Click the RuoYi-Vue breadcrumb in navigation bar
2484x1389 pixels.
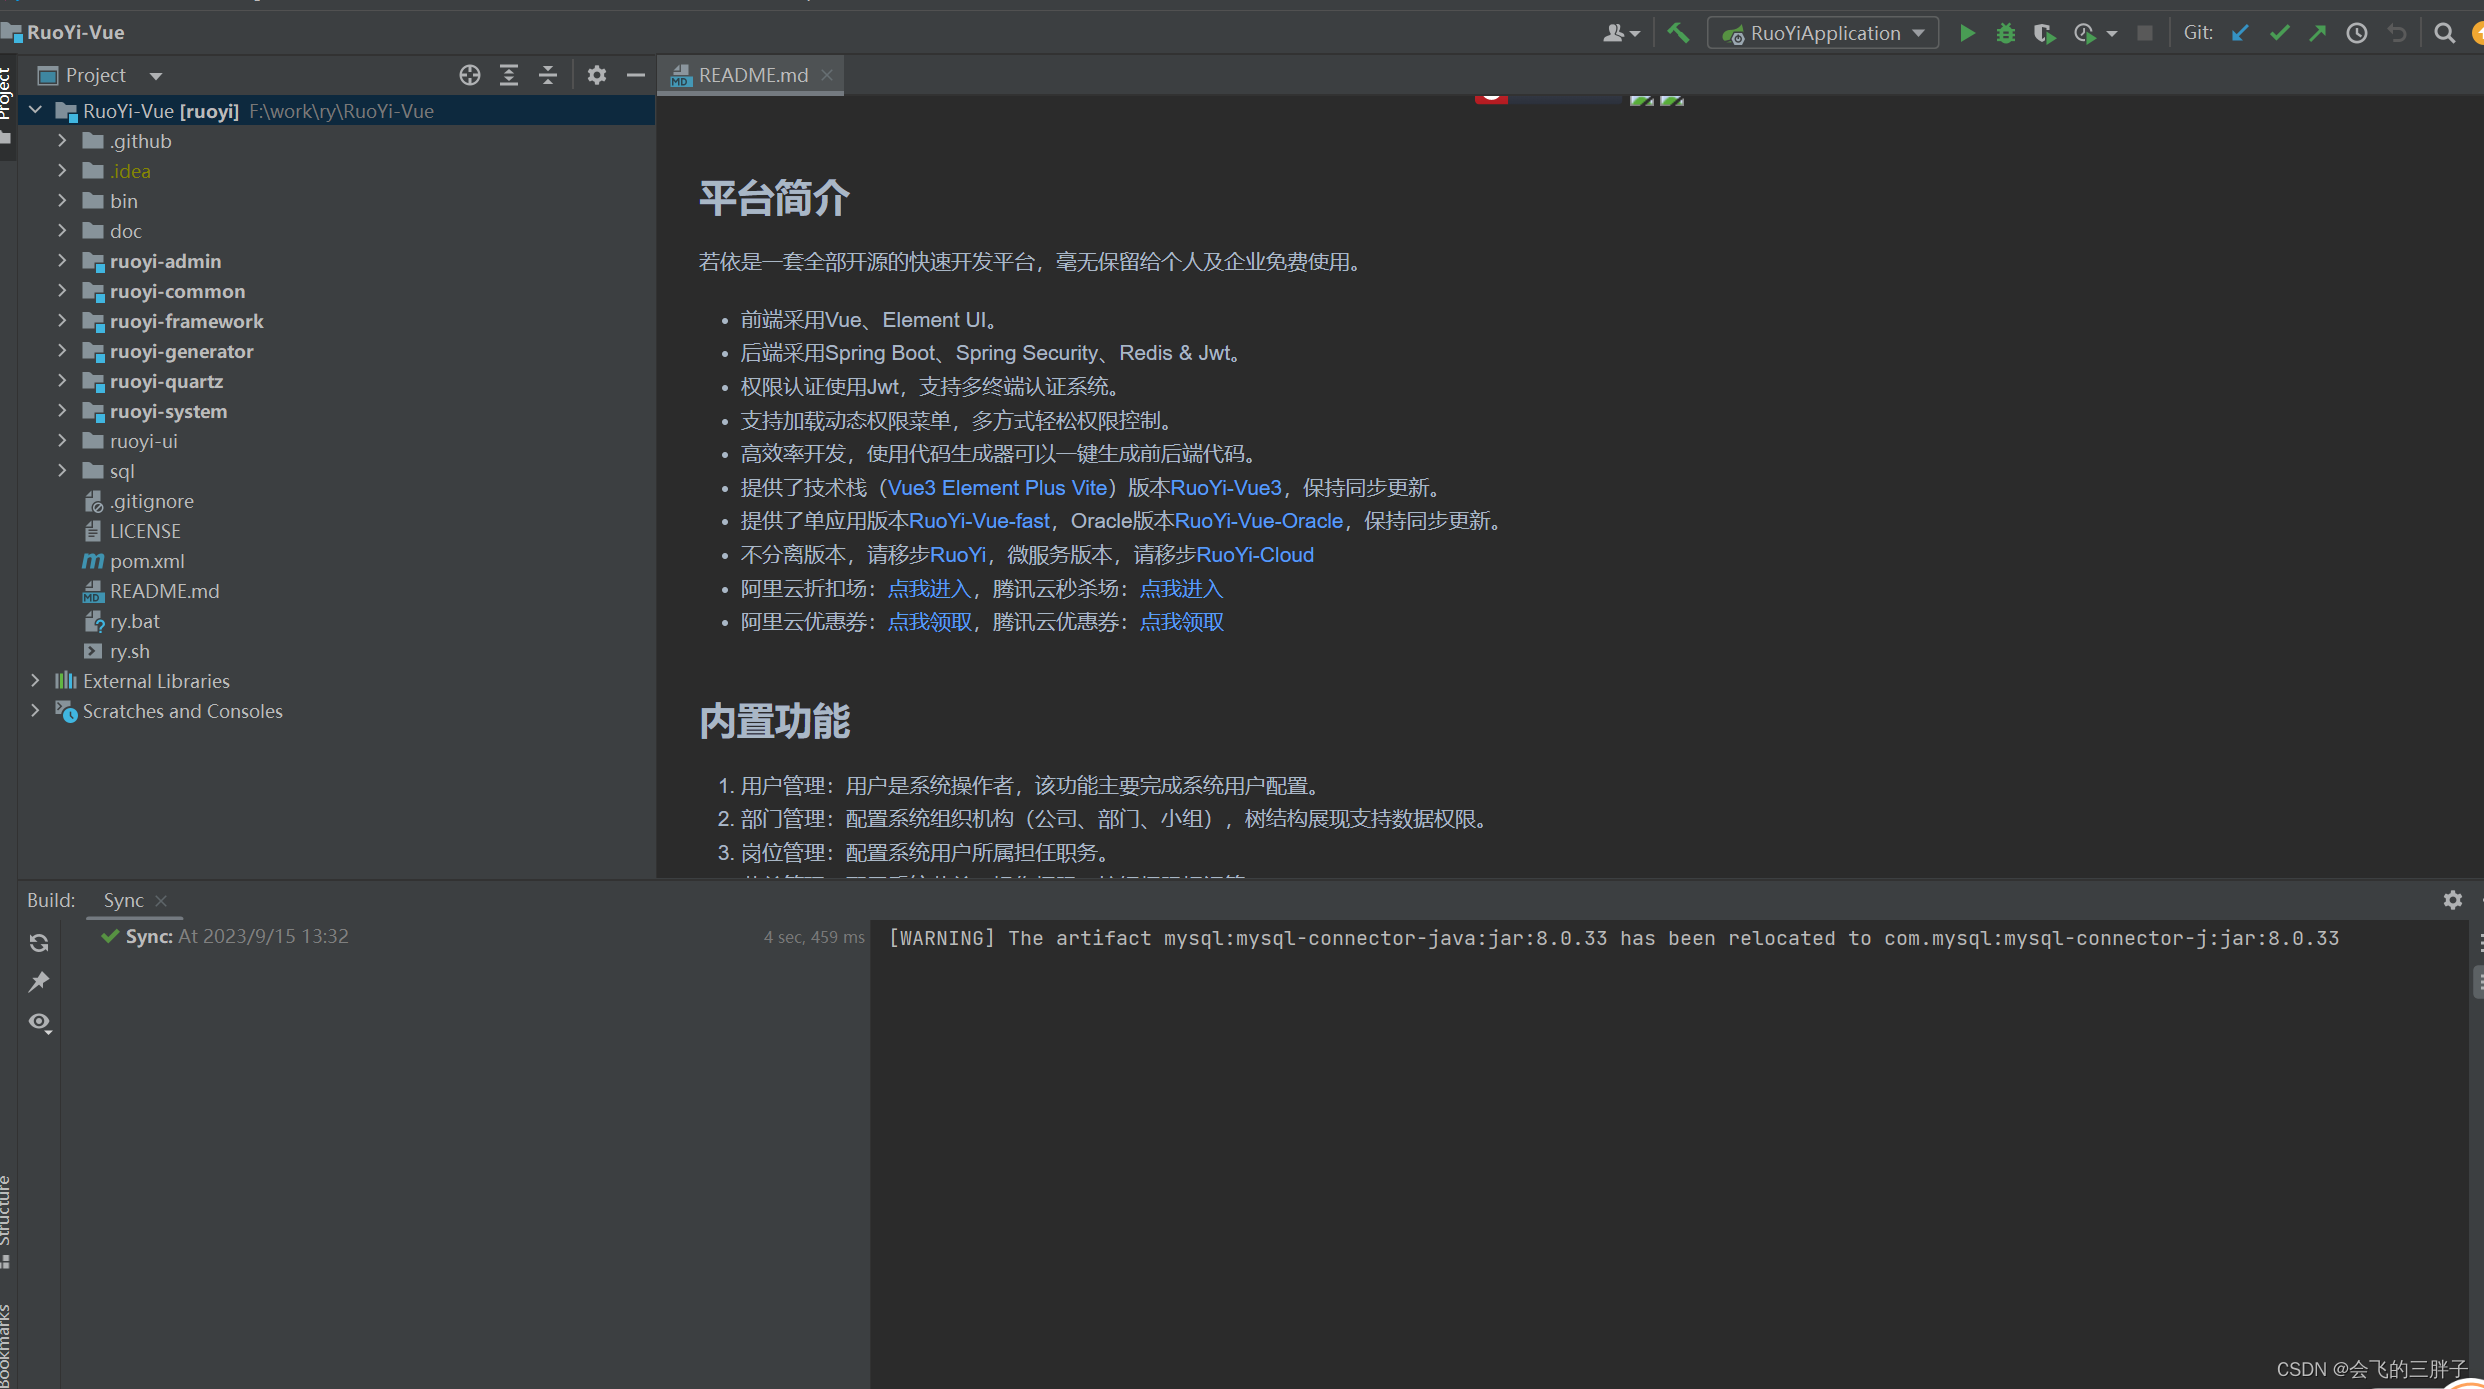(x=75, y=33)
